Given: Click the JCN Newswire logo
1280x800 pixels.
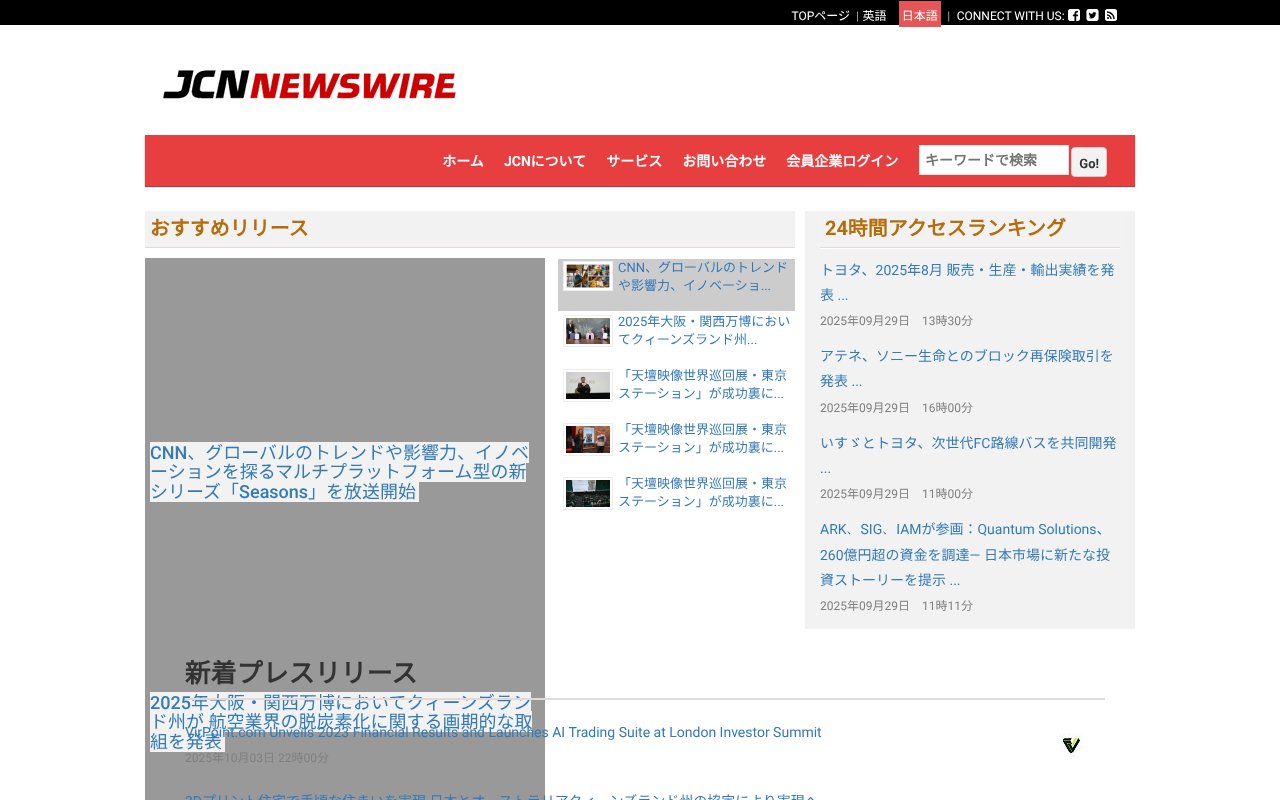Looking at the screenshot, I should 309,85.
